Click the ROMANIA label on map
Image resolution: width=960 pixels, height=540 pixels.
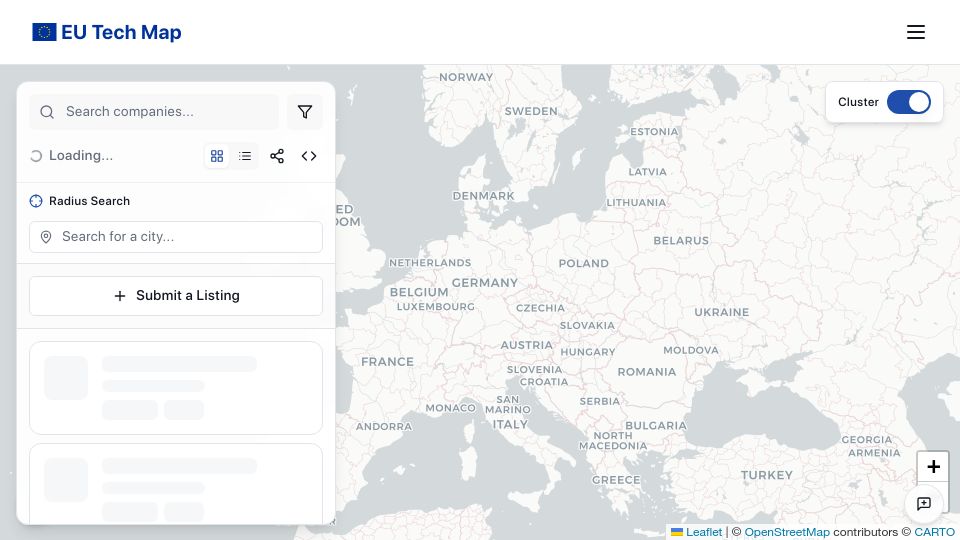tap(647, 372)
